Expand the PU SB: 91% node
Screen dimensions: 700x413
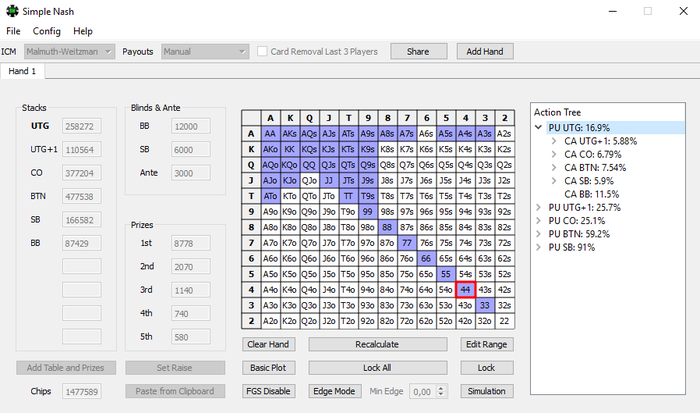click(540, 246)
